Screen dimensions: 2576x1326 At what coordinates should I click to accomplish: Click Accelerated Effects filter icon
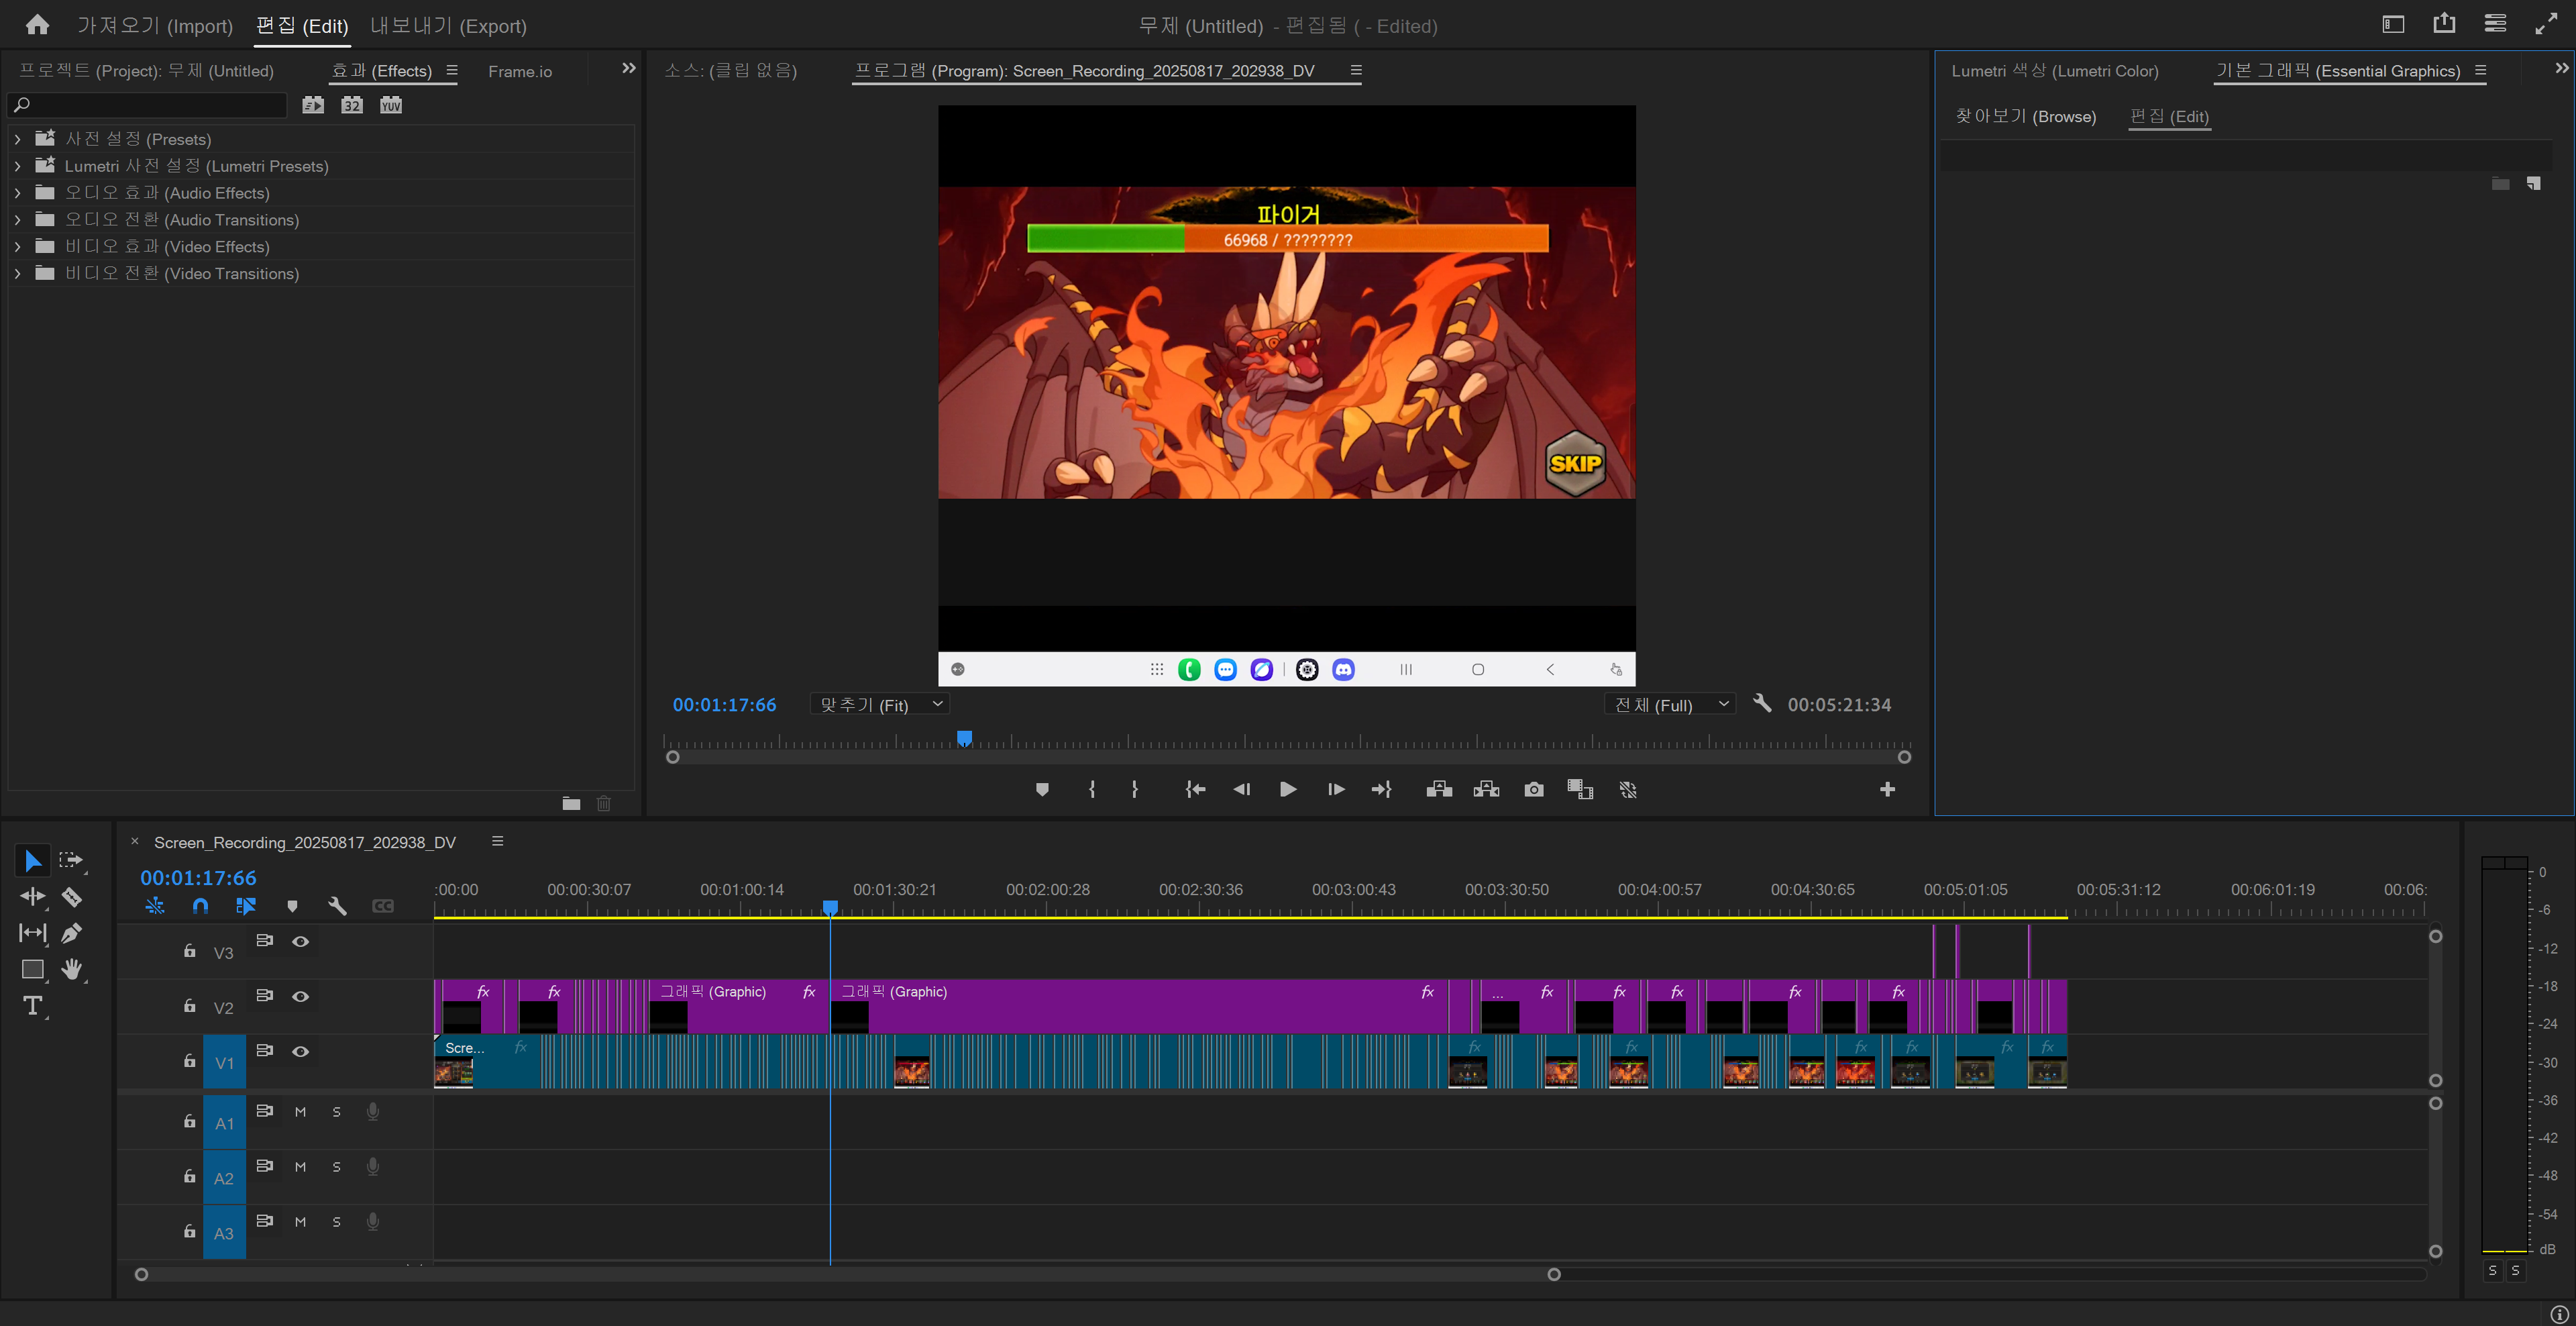[313, 105]
